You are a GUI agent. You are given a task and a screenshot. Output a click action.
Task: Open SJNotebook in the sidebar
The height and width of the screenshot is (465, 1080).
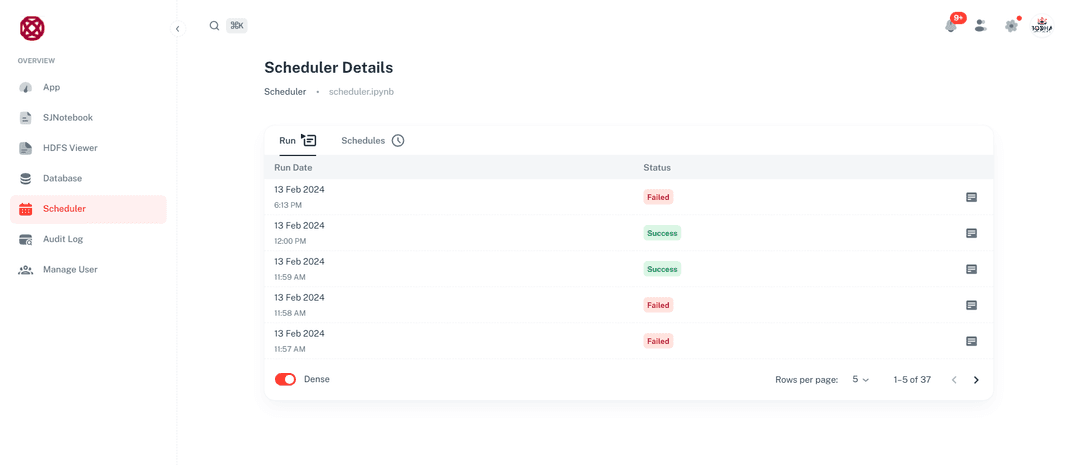(x=67, y=118)
